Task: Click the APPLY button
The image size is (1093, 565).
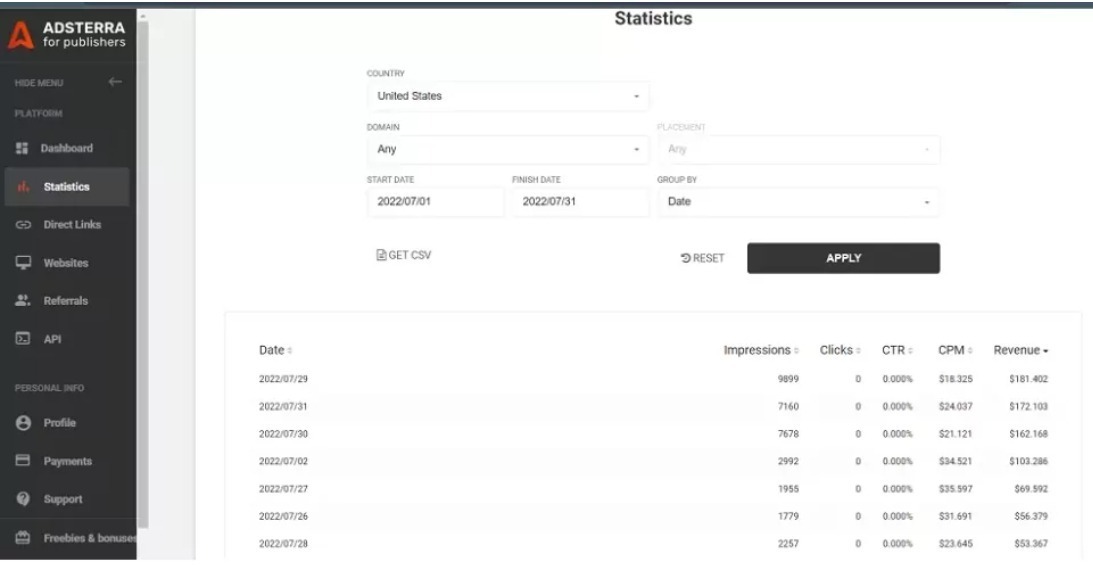Action: coord(843,258)
